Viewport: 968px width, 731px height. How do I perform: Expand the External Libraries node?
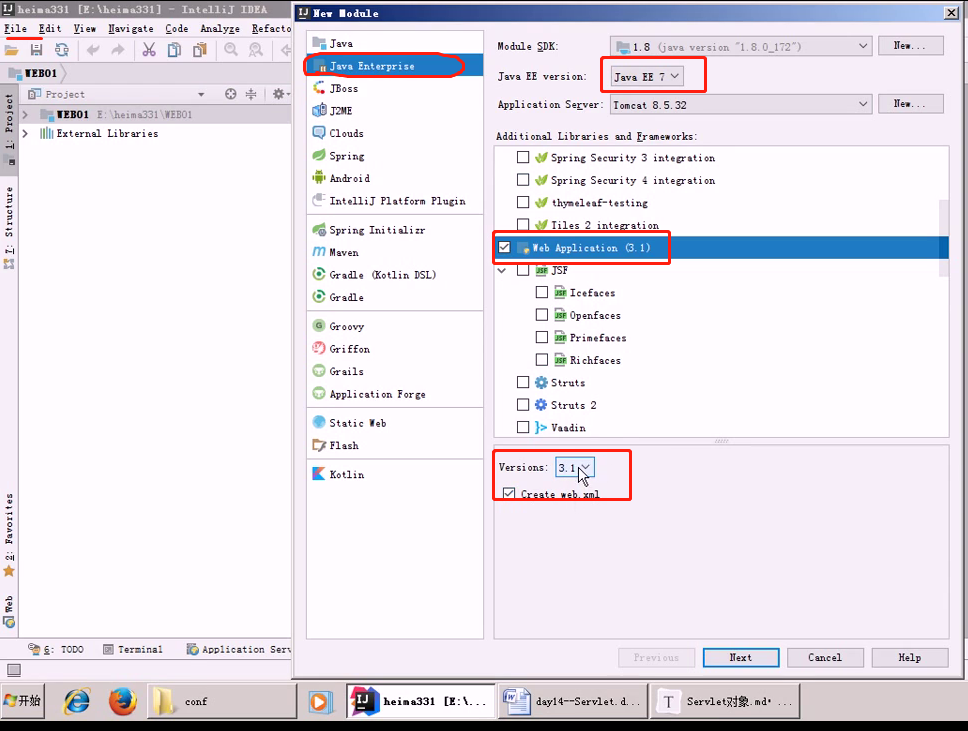point(25,133)
